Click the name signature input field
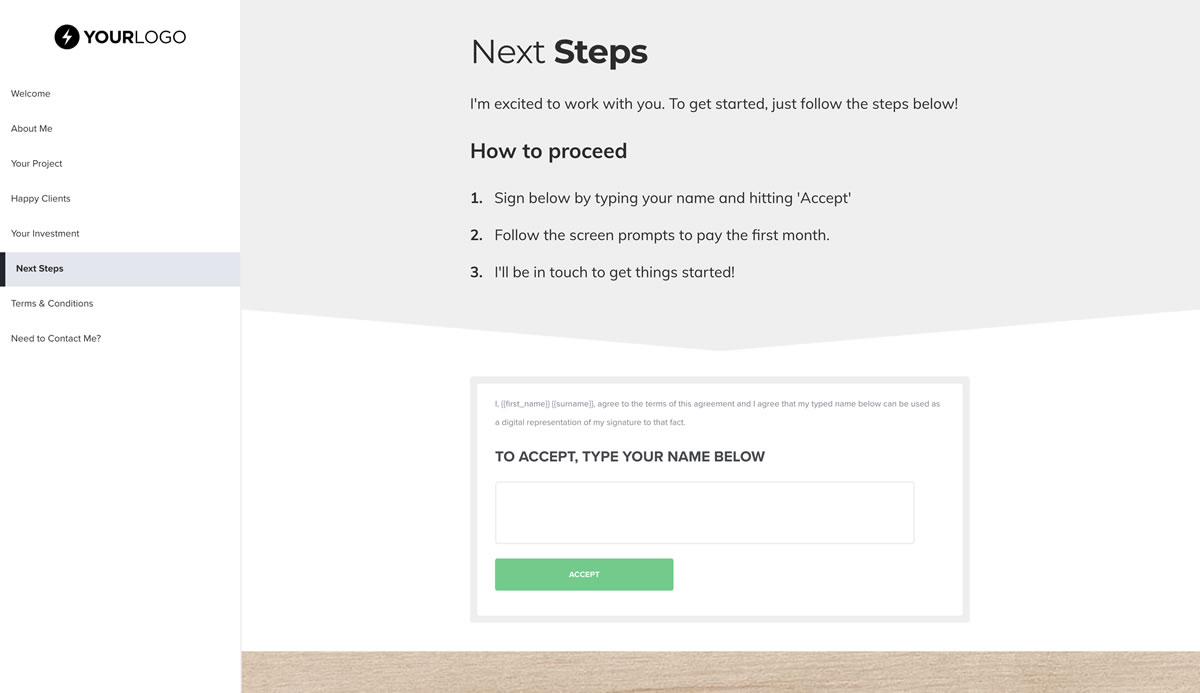The image size is (1200, 693). point(704,513)
